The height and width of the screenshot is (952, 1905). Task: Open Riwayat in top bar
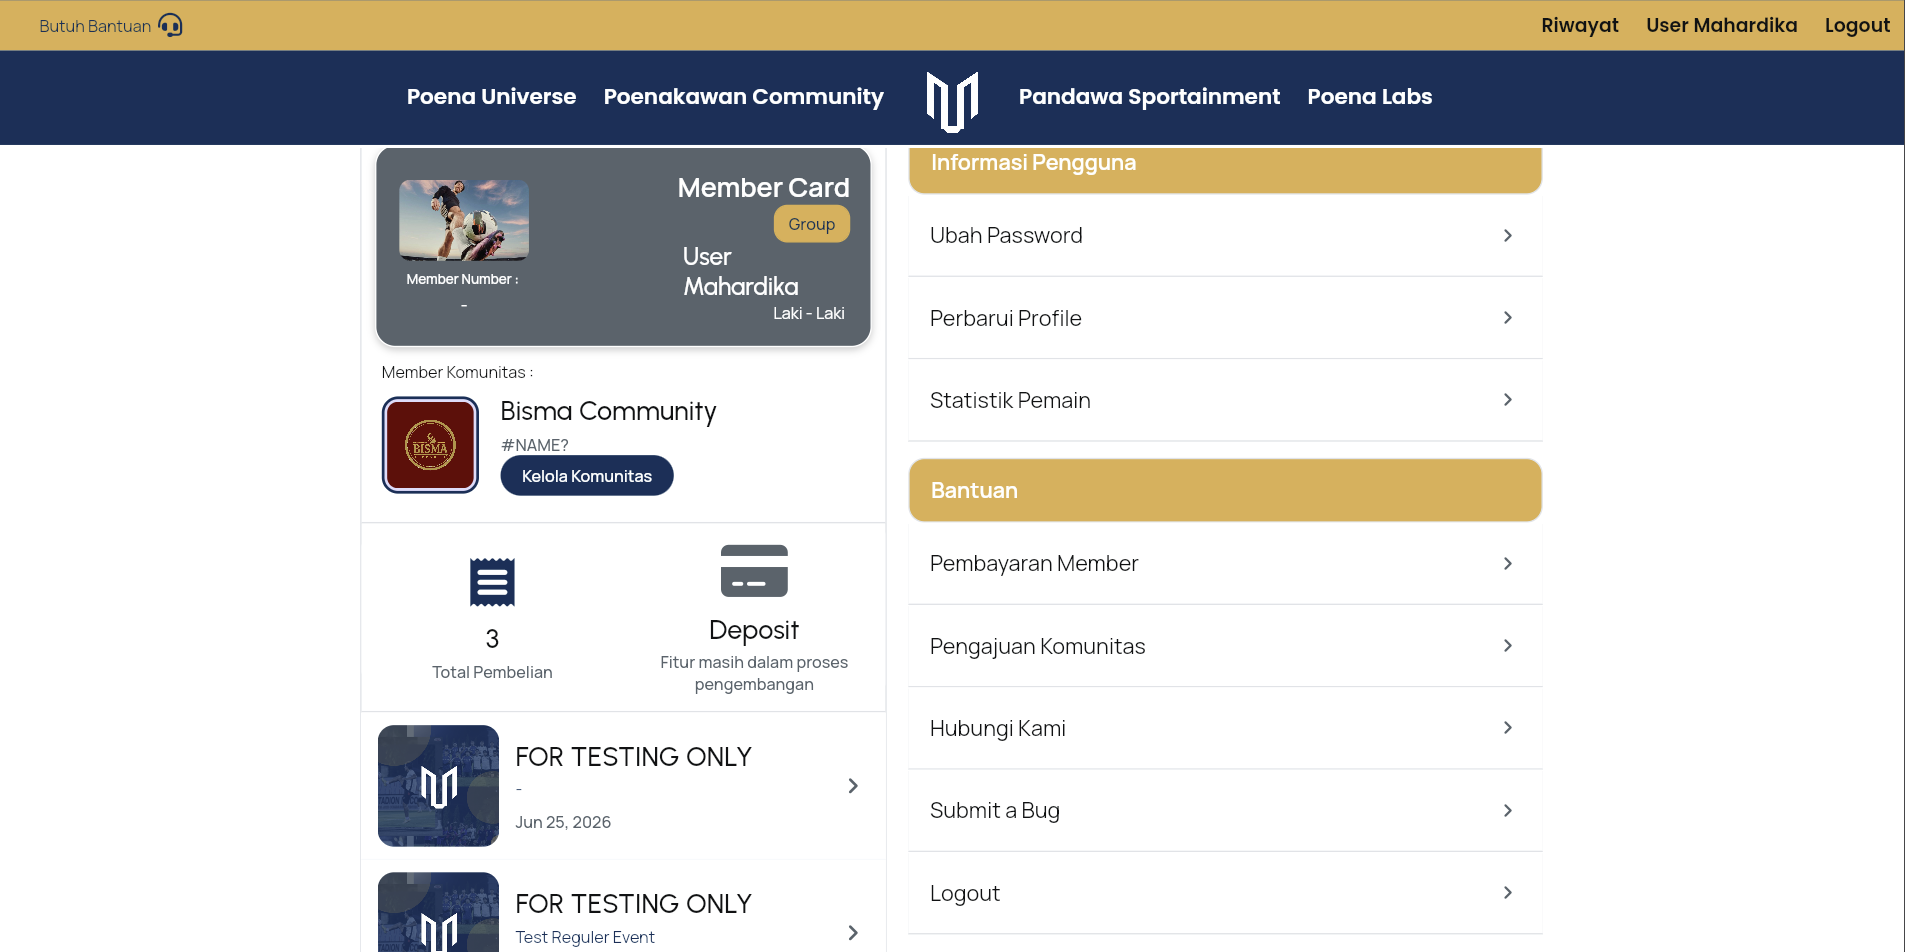1580,25
